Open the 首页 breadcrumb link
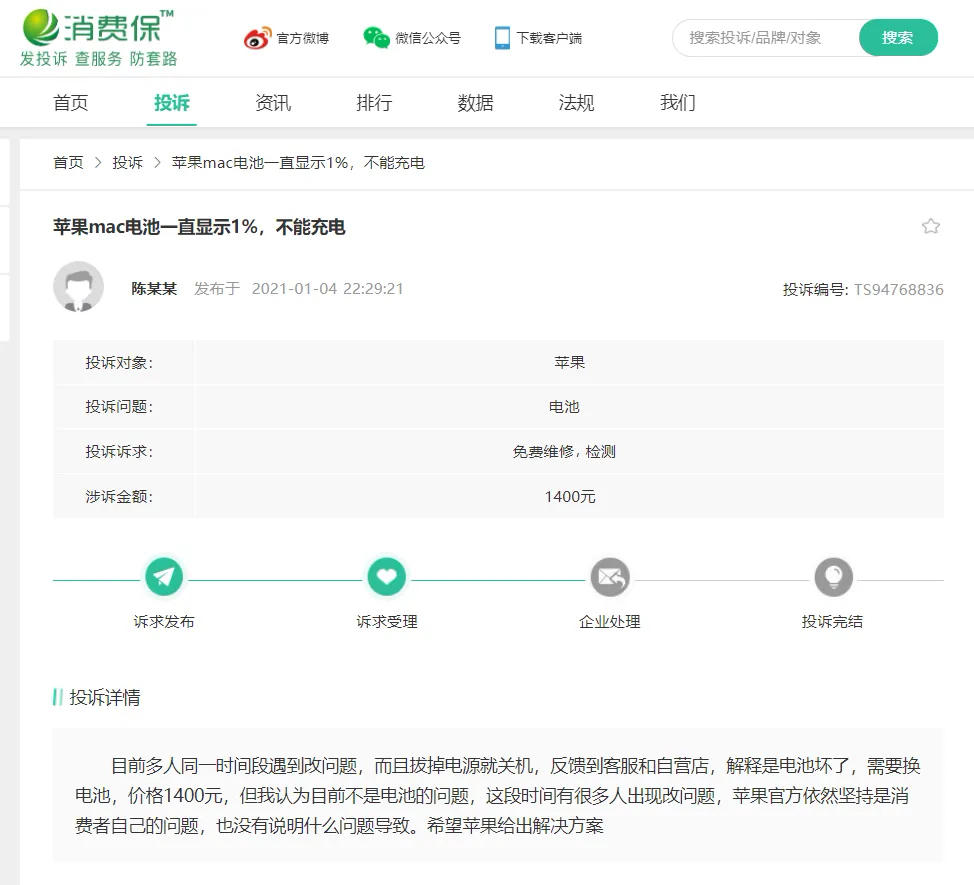The height and width of the screenshot is (885, 974). pos(68,162)
